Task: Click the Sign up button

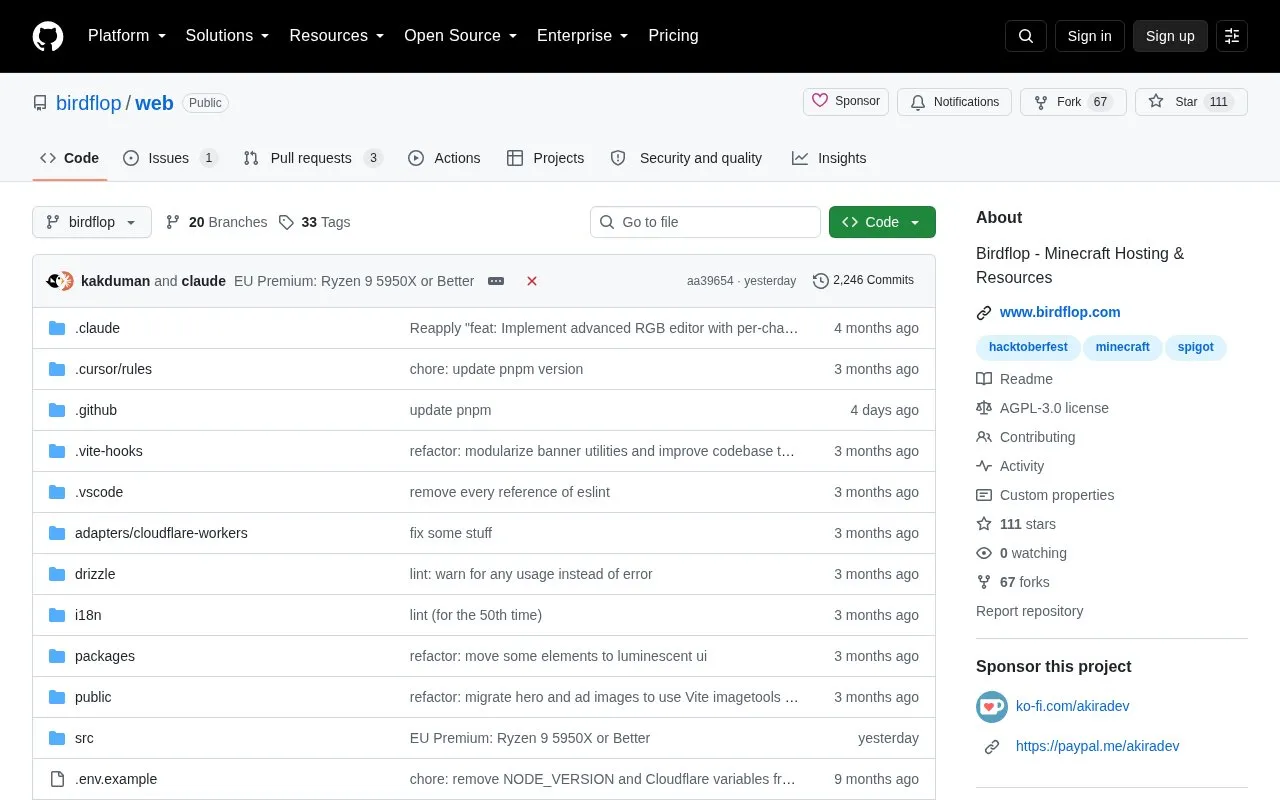Action: (x=1170, y=36)
